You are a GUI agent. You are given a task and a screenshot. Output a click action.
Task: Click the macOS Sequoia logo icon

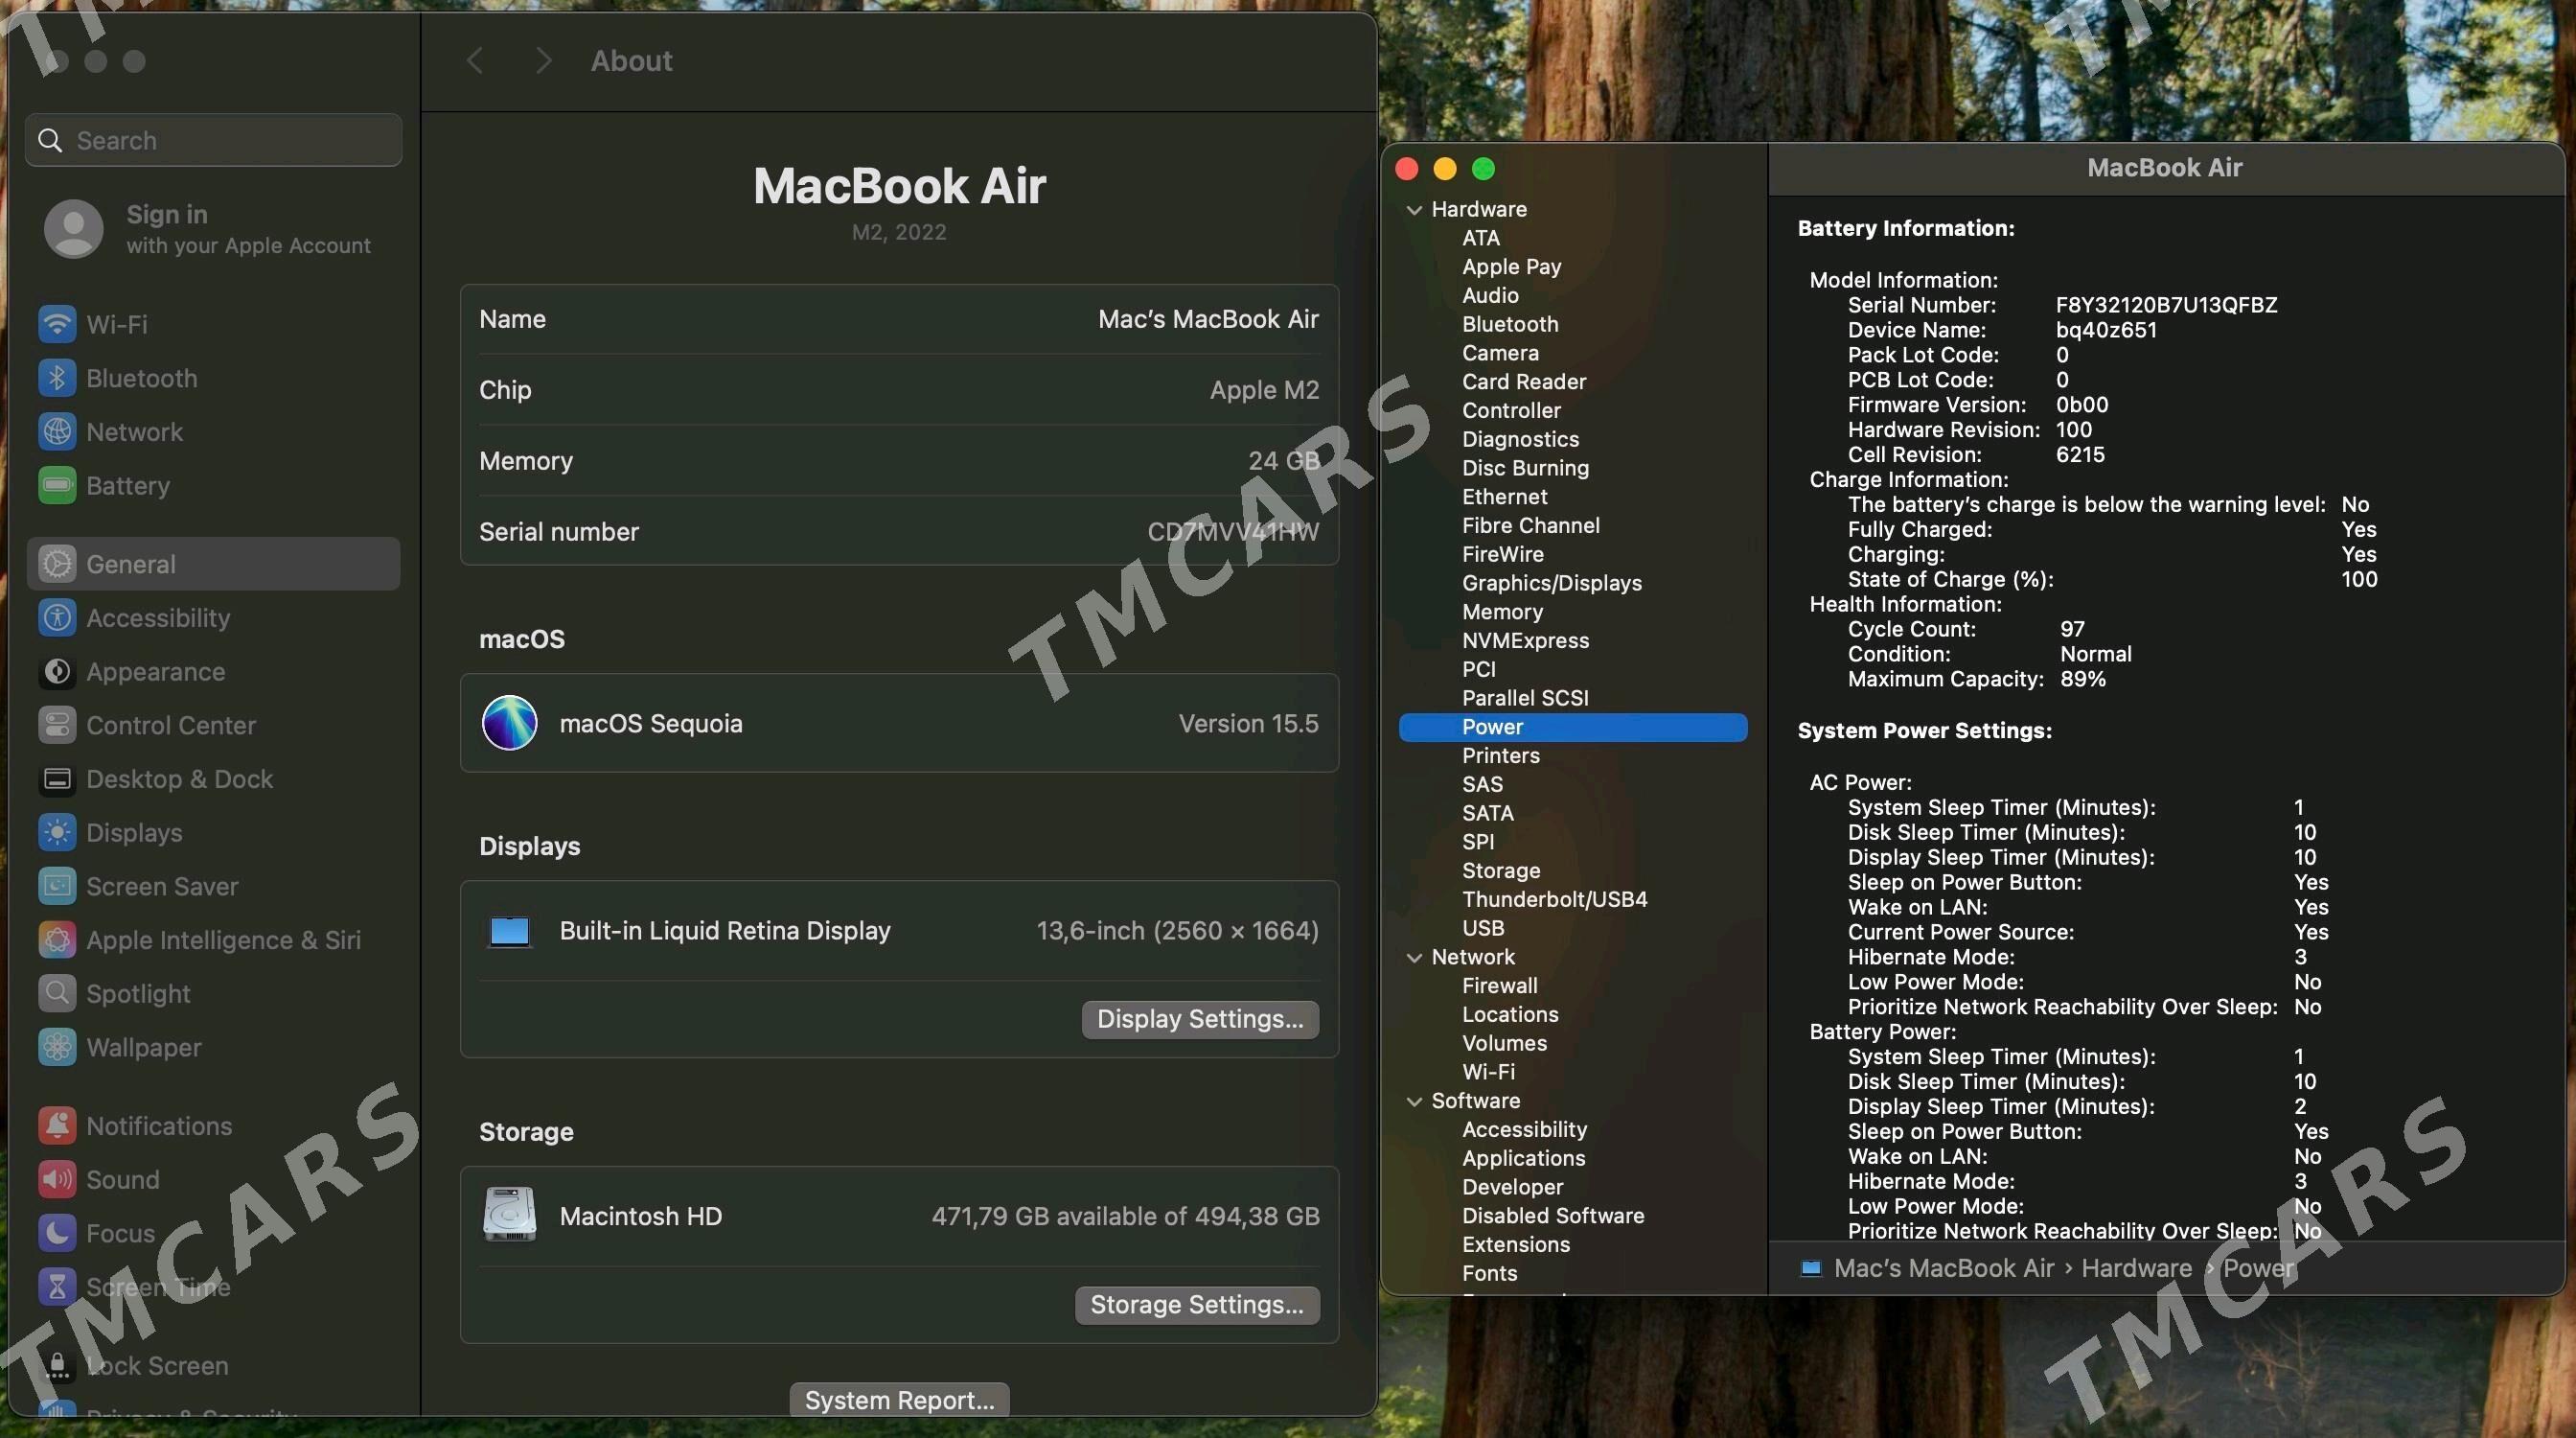510,723
